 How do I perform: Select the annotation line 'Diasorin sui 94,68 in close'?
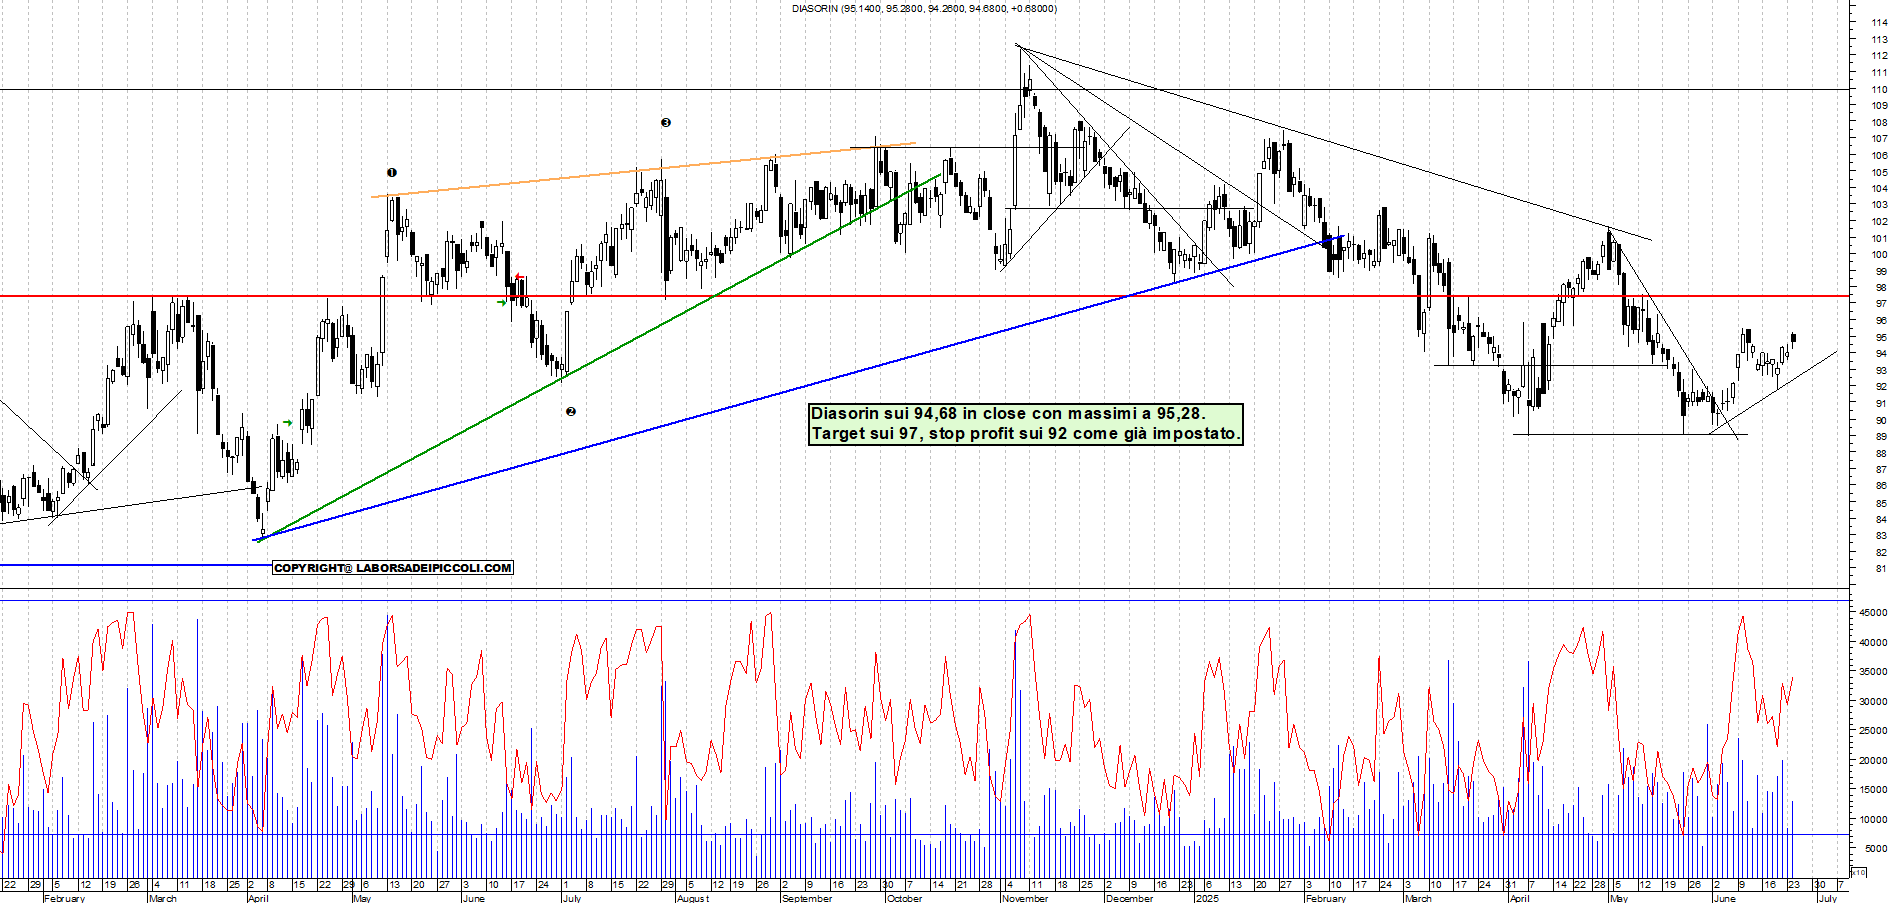(1008, 414)
